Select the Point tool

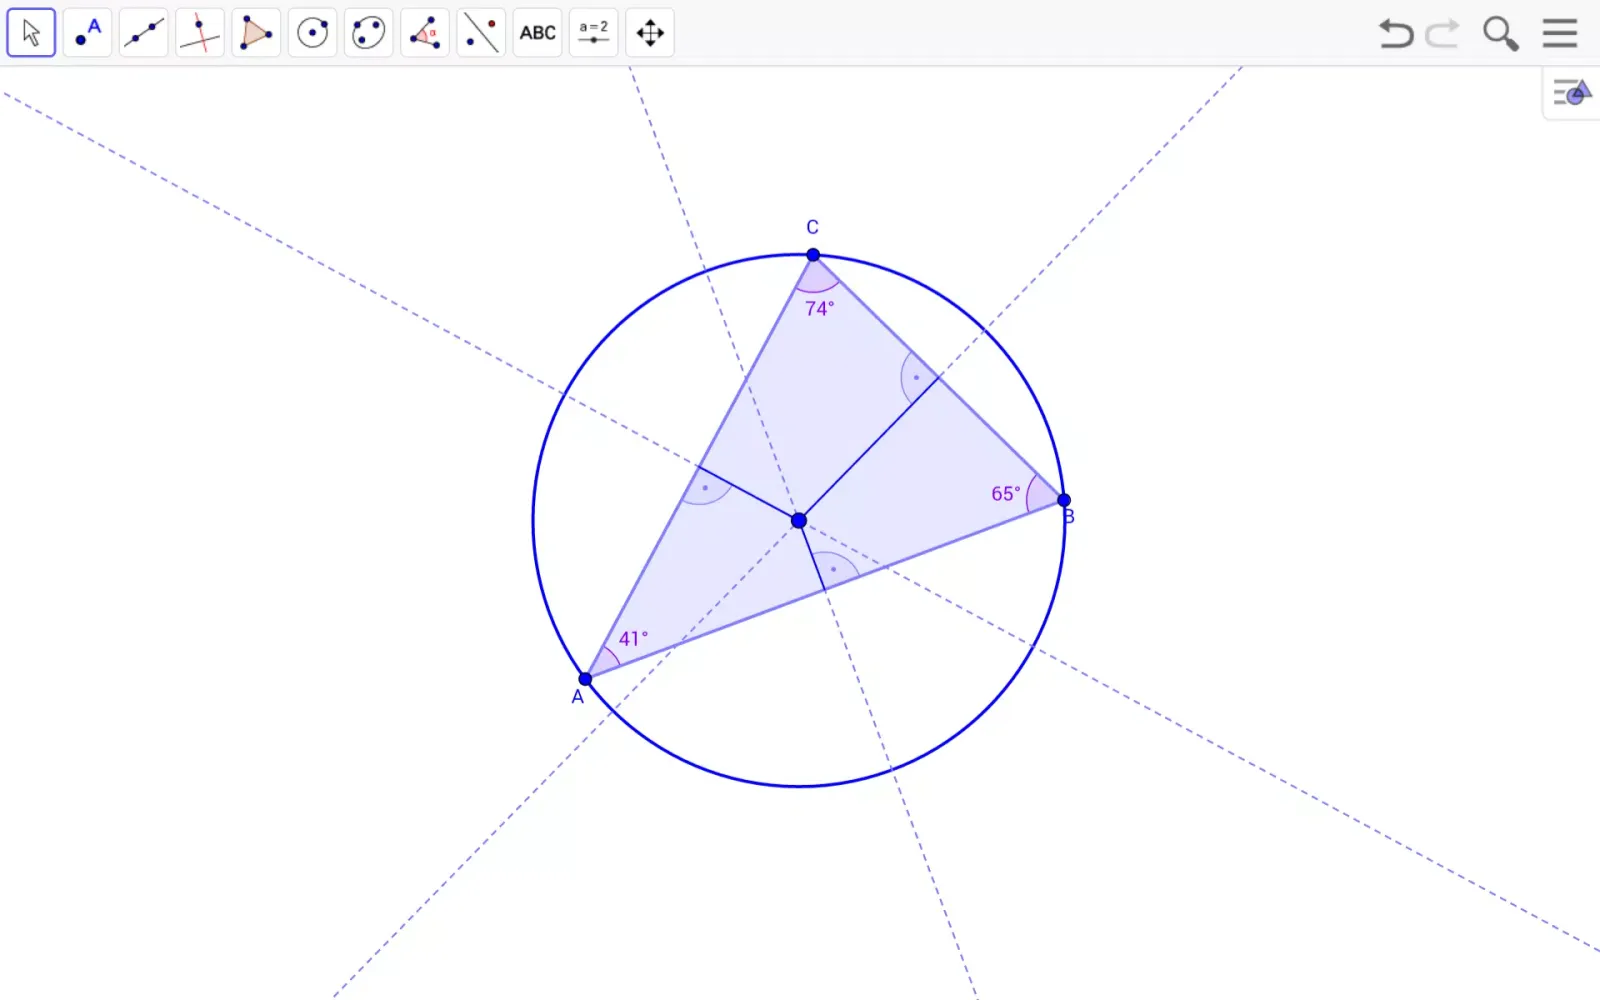click(x=88, y=33)
